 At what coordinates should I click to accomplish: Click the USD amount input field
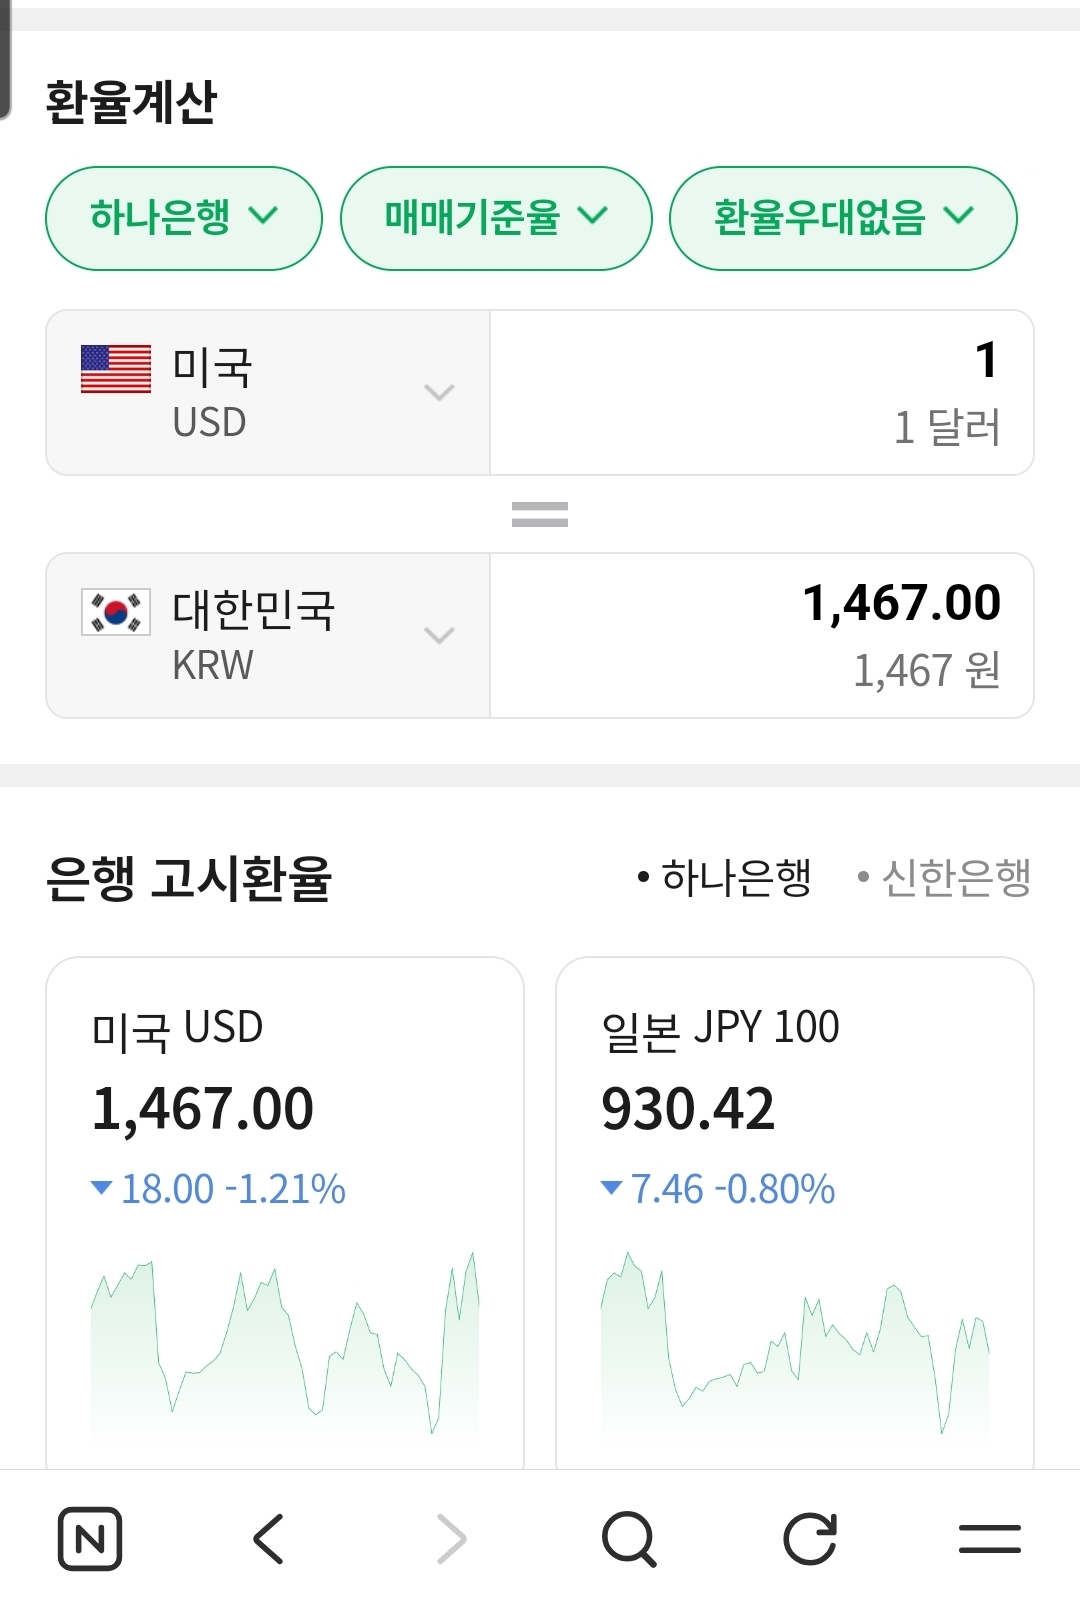[762, 393]
